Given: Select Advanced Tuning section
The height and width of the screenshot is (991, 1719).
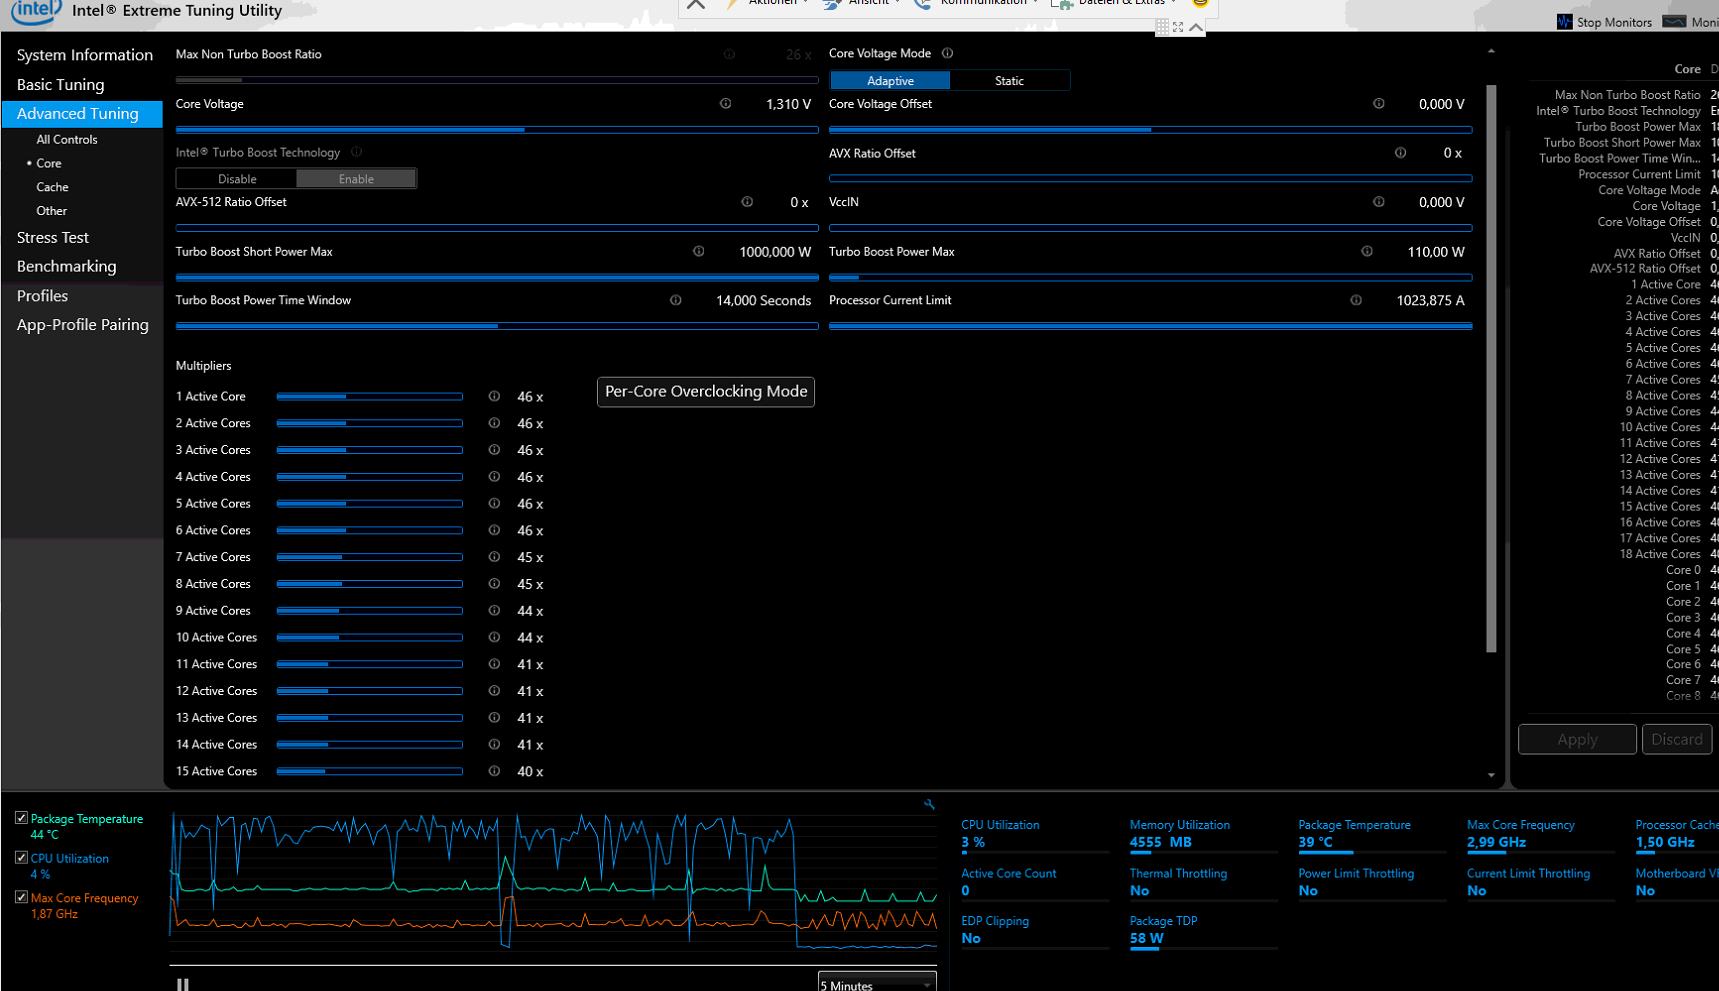Looking at the screenshot, I should (x=82, y=114).
